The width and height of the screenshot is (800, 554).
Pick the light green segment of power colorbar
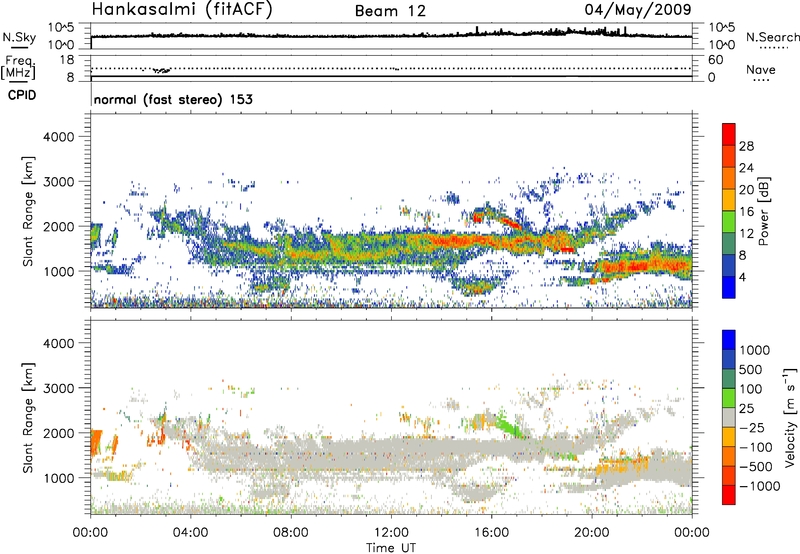[729, 222]
